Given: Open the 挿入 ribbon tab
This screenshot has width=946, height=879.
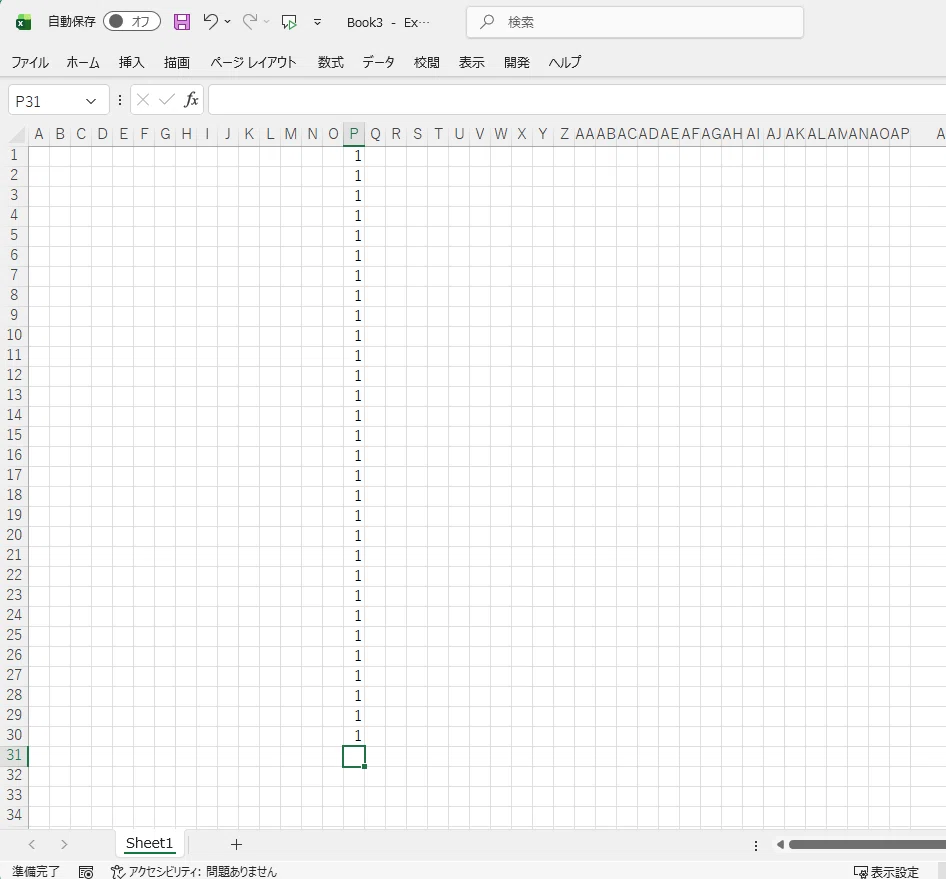Looking at the screenshot, I should [x=132, y=62].
